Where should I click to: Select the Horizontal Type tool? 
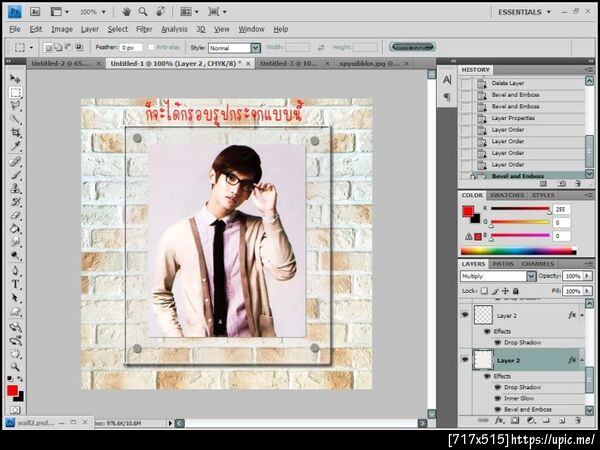(15, 284)
